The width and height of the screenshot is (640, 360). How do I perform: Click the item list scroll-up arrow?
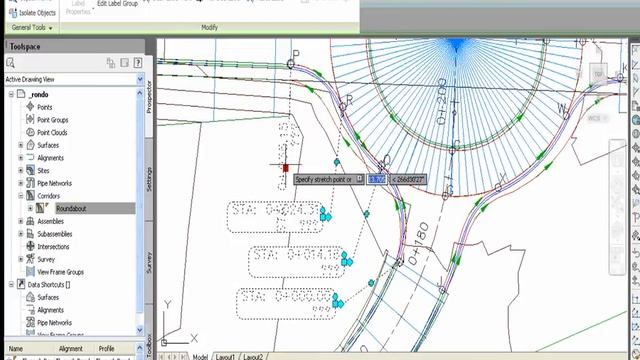coord(140,348)
